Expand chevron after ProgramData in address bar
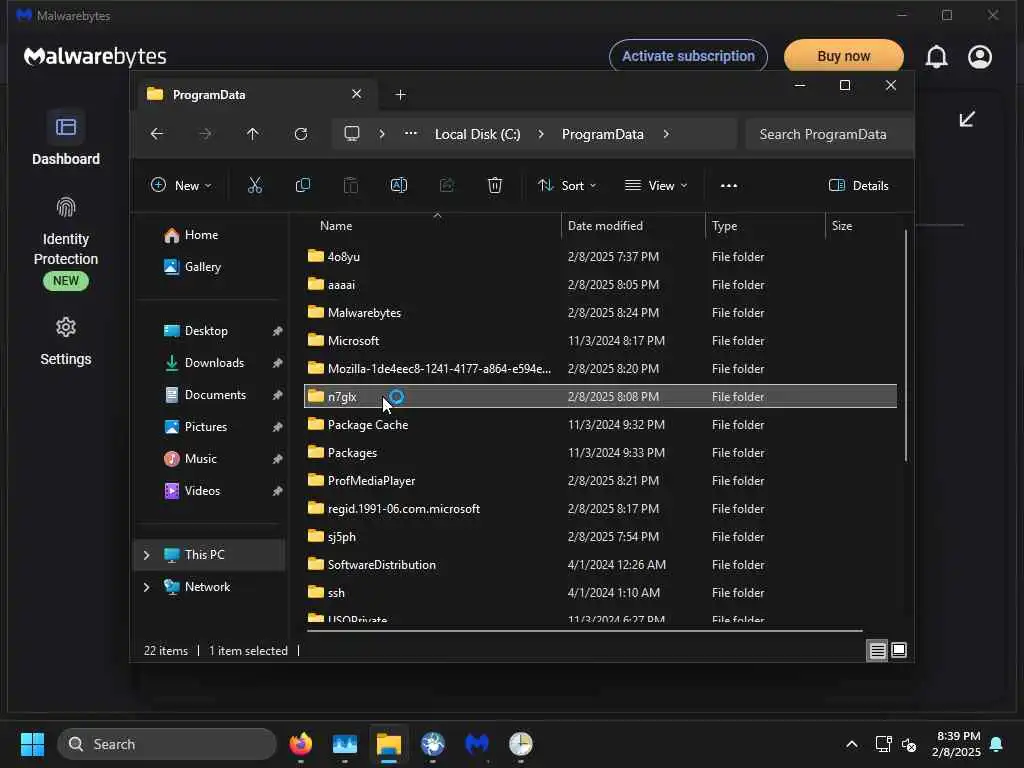1024x768 pixels. tap(666, 134)
